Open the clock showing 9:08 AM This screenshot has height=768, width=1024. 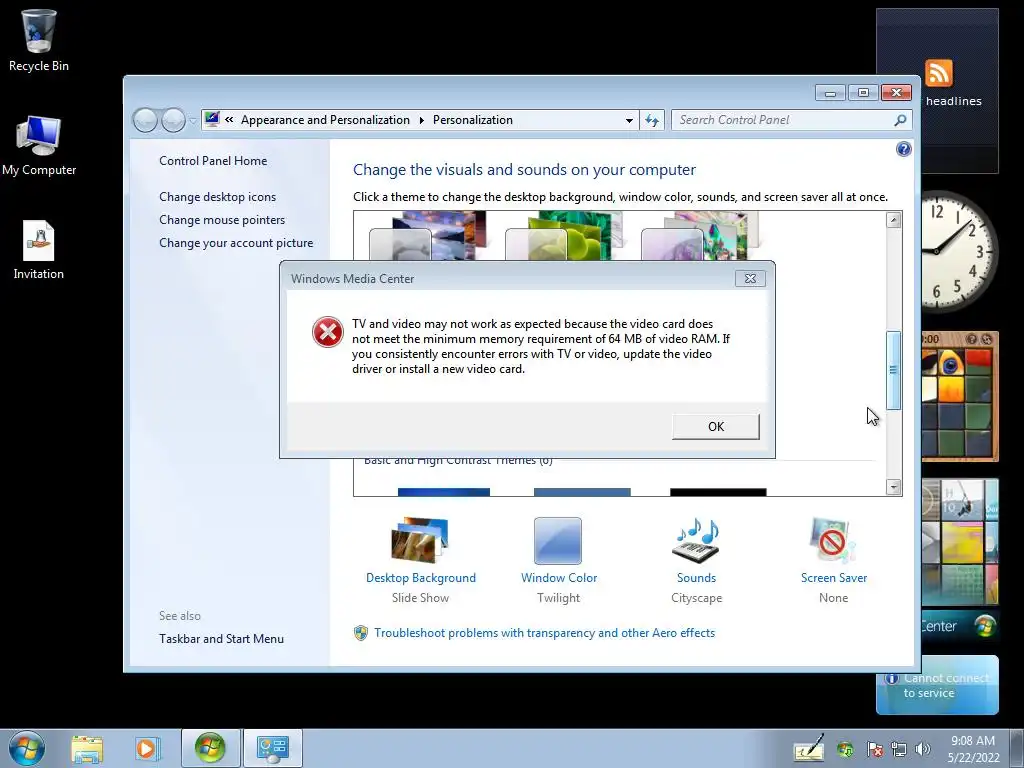click(x=973, y=749)
